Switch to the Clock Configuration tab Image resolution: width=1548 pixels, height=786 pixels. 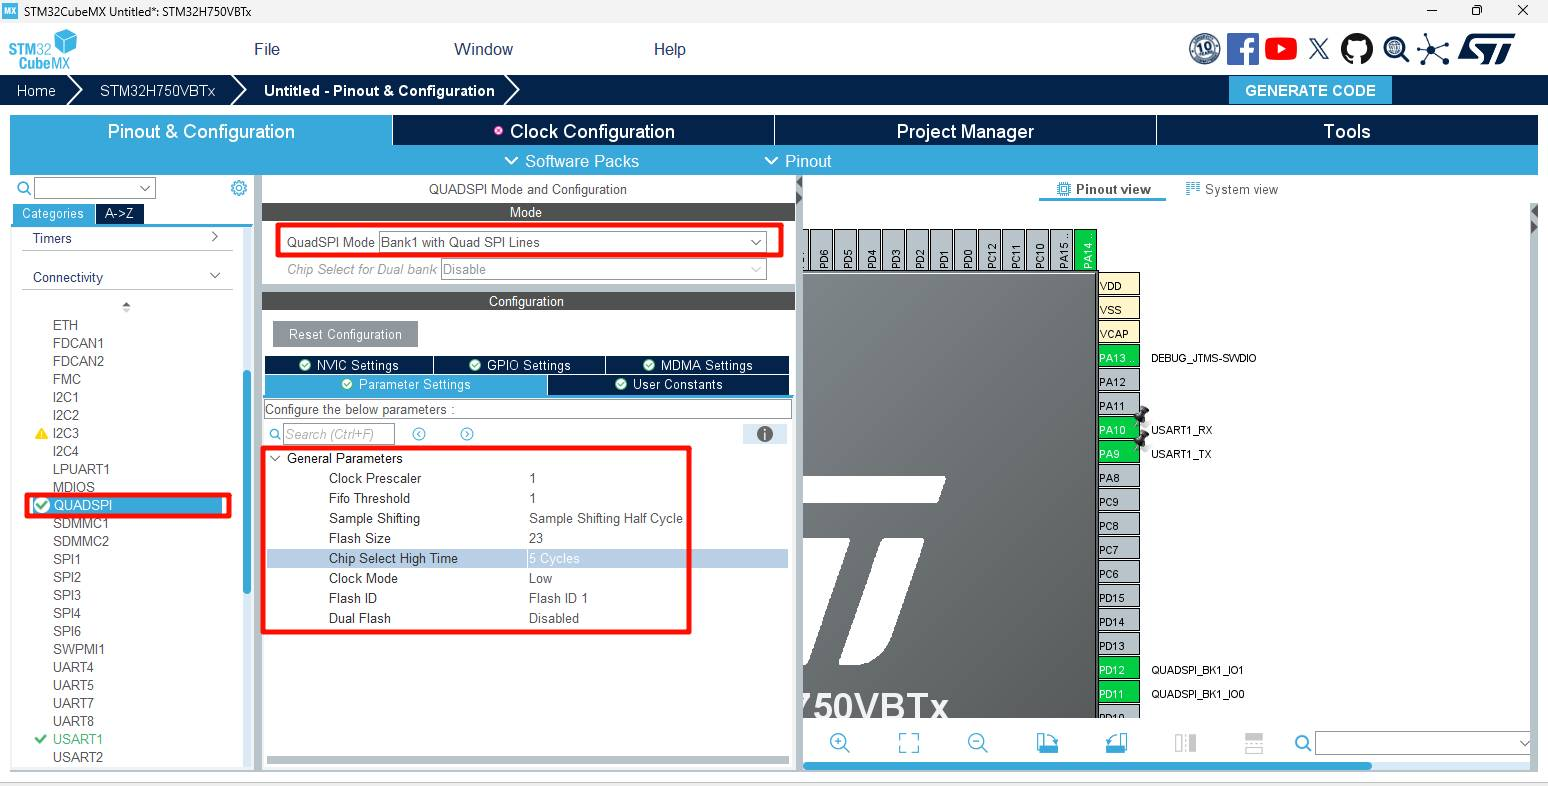[x=584, y=131]
